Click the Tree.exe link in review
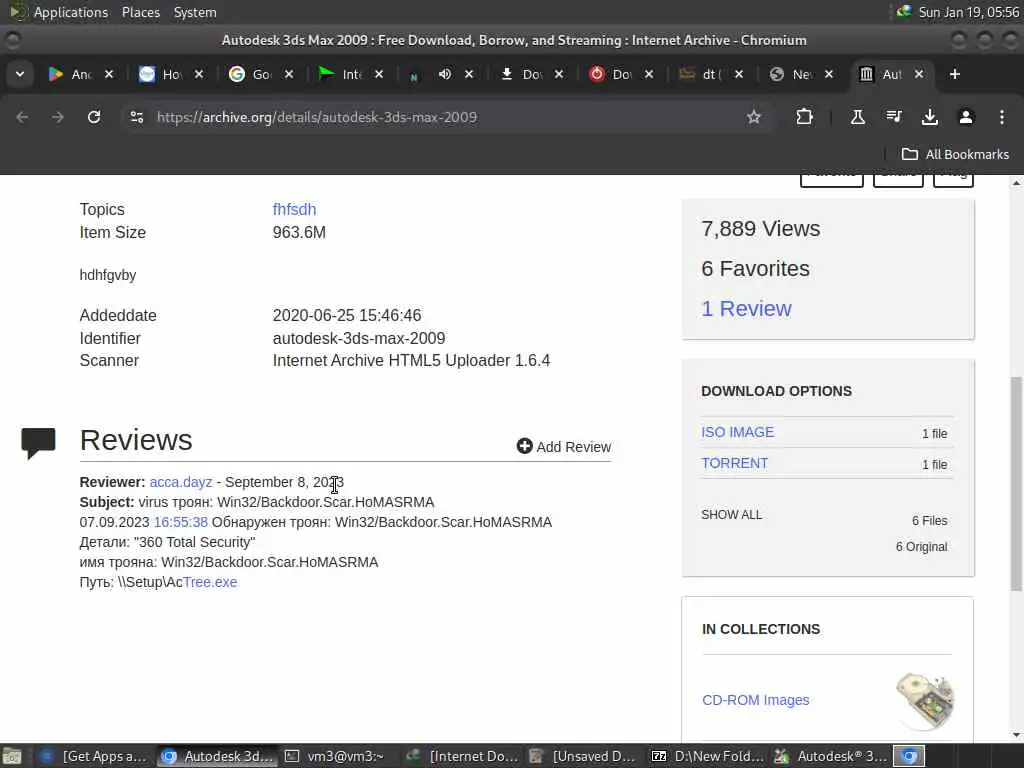 click(210, 582)
